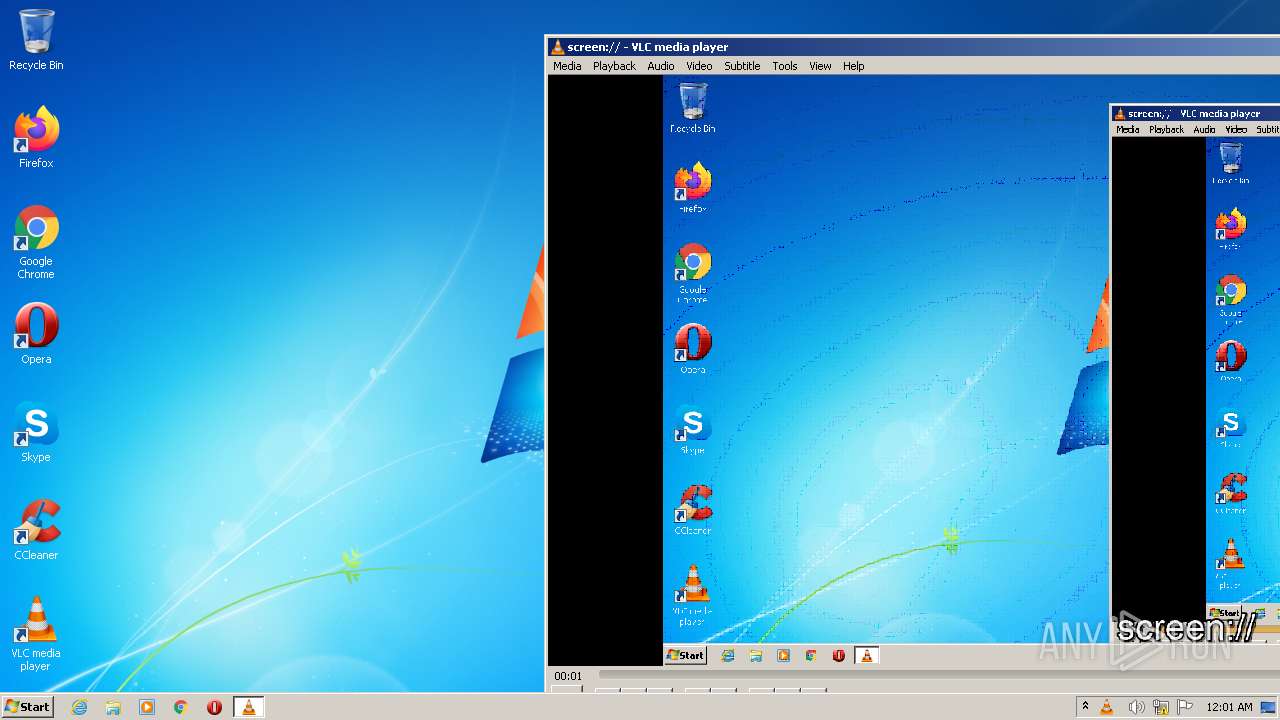Image resolution: width=1280 pixels, height=720 pixels.
Task: Open Opera from the taskbar
Action: point(214,707)
